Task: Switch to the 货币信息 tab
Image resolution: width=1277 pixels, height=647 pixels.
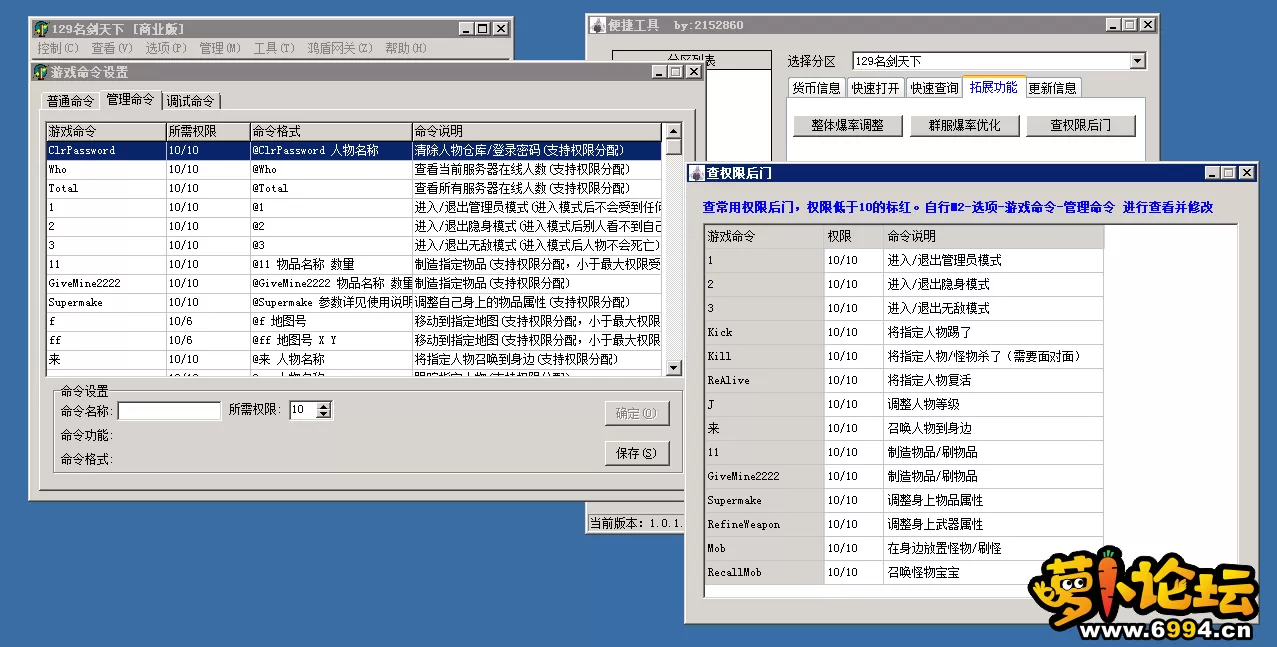Action: point(816,88)
